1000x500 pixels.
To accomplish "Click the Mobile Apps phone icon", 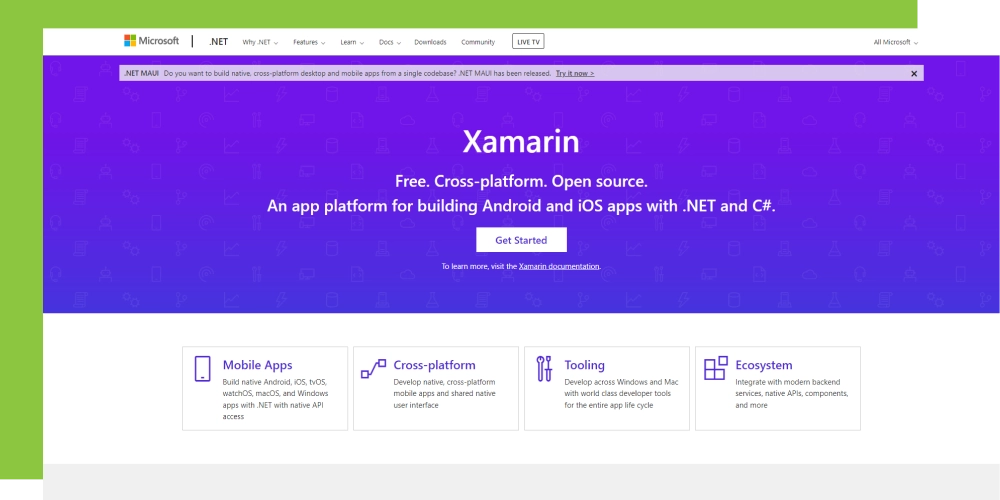I will click(202, 369).
